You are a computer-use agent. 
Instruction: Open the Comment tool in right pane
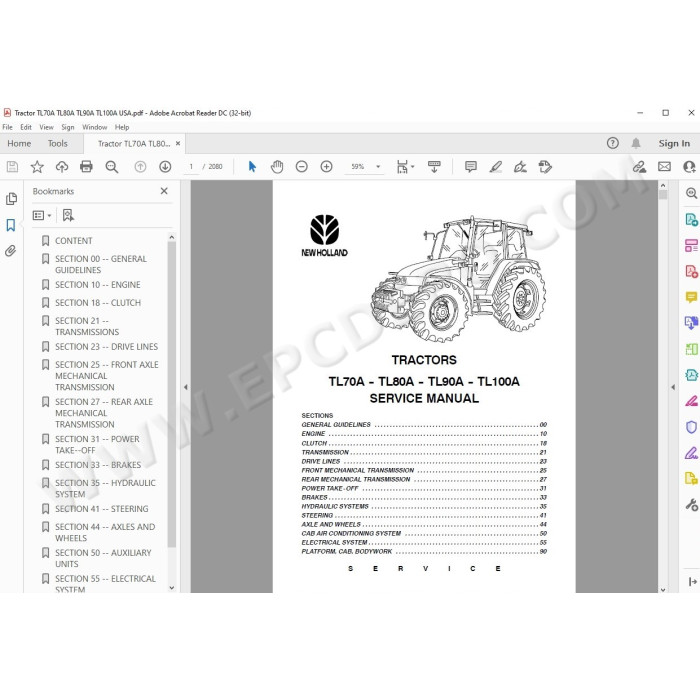(x=691, y=297)
